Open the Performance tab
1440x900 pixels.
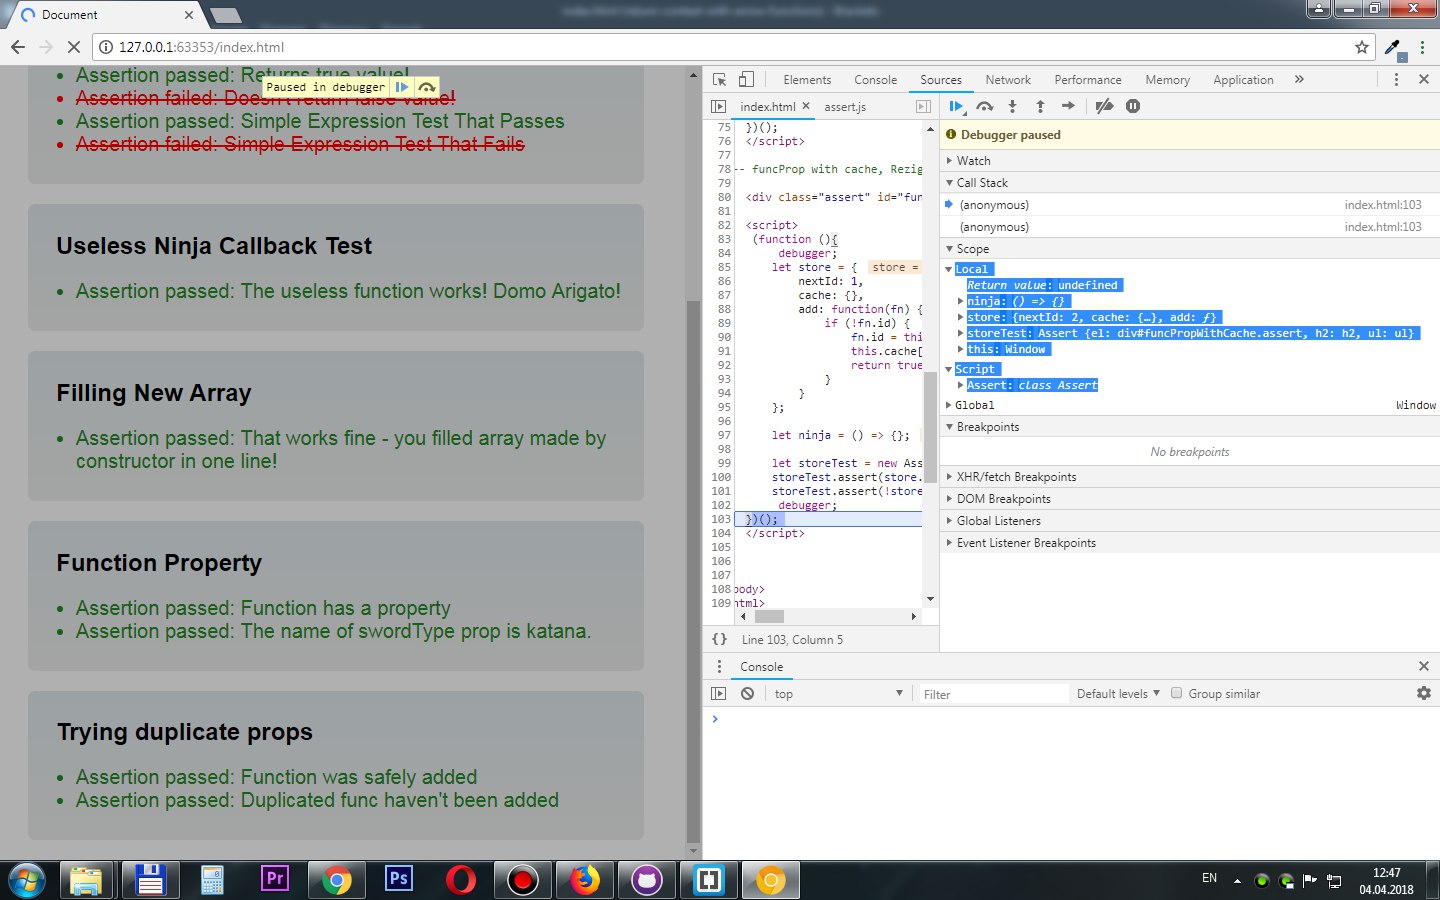1088,80
